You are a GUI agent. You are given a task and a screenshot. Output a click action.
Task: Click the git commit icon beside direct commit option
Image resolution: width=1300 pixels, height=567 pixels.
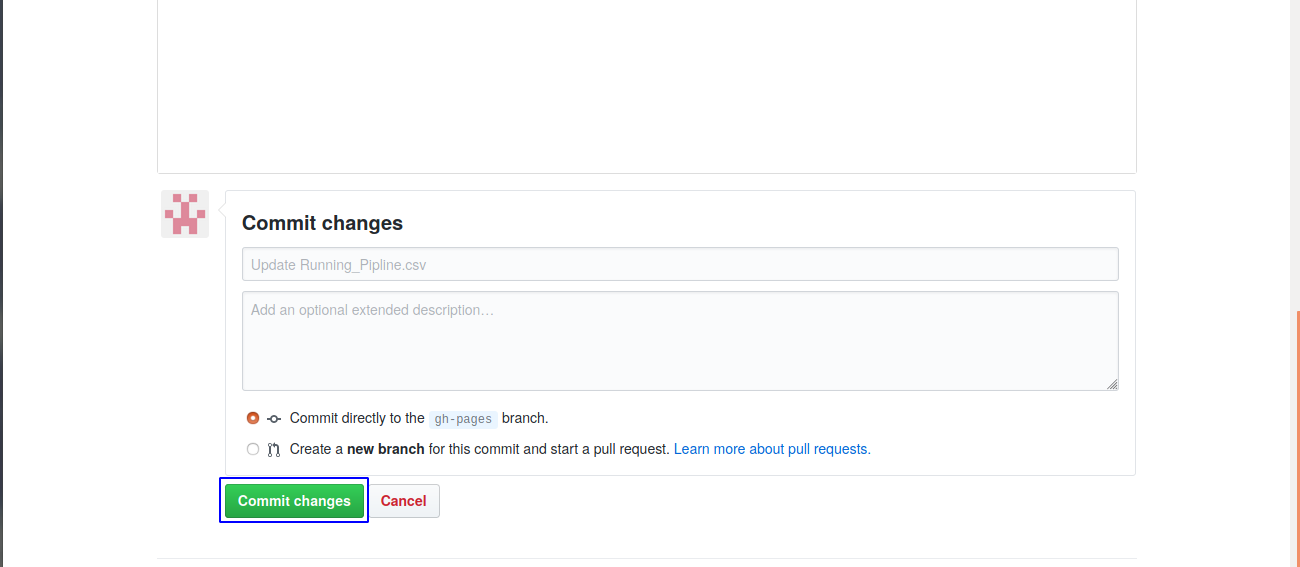274,419
